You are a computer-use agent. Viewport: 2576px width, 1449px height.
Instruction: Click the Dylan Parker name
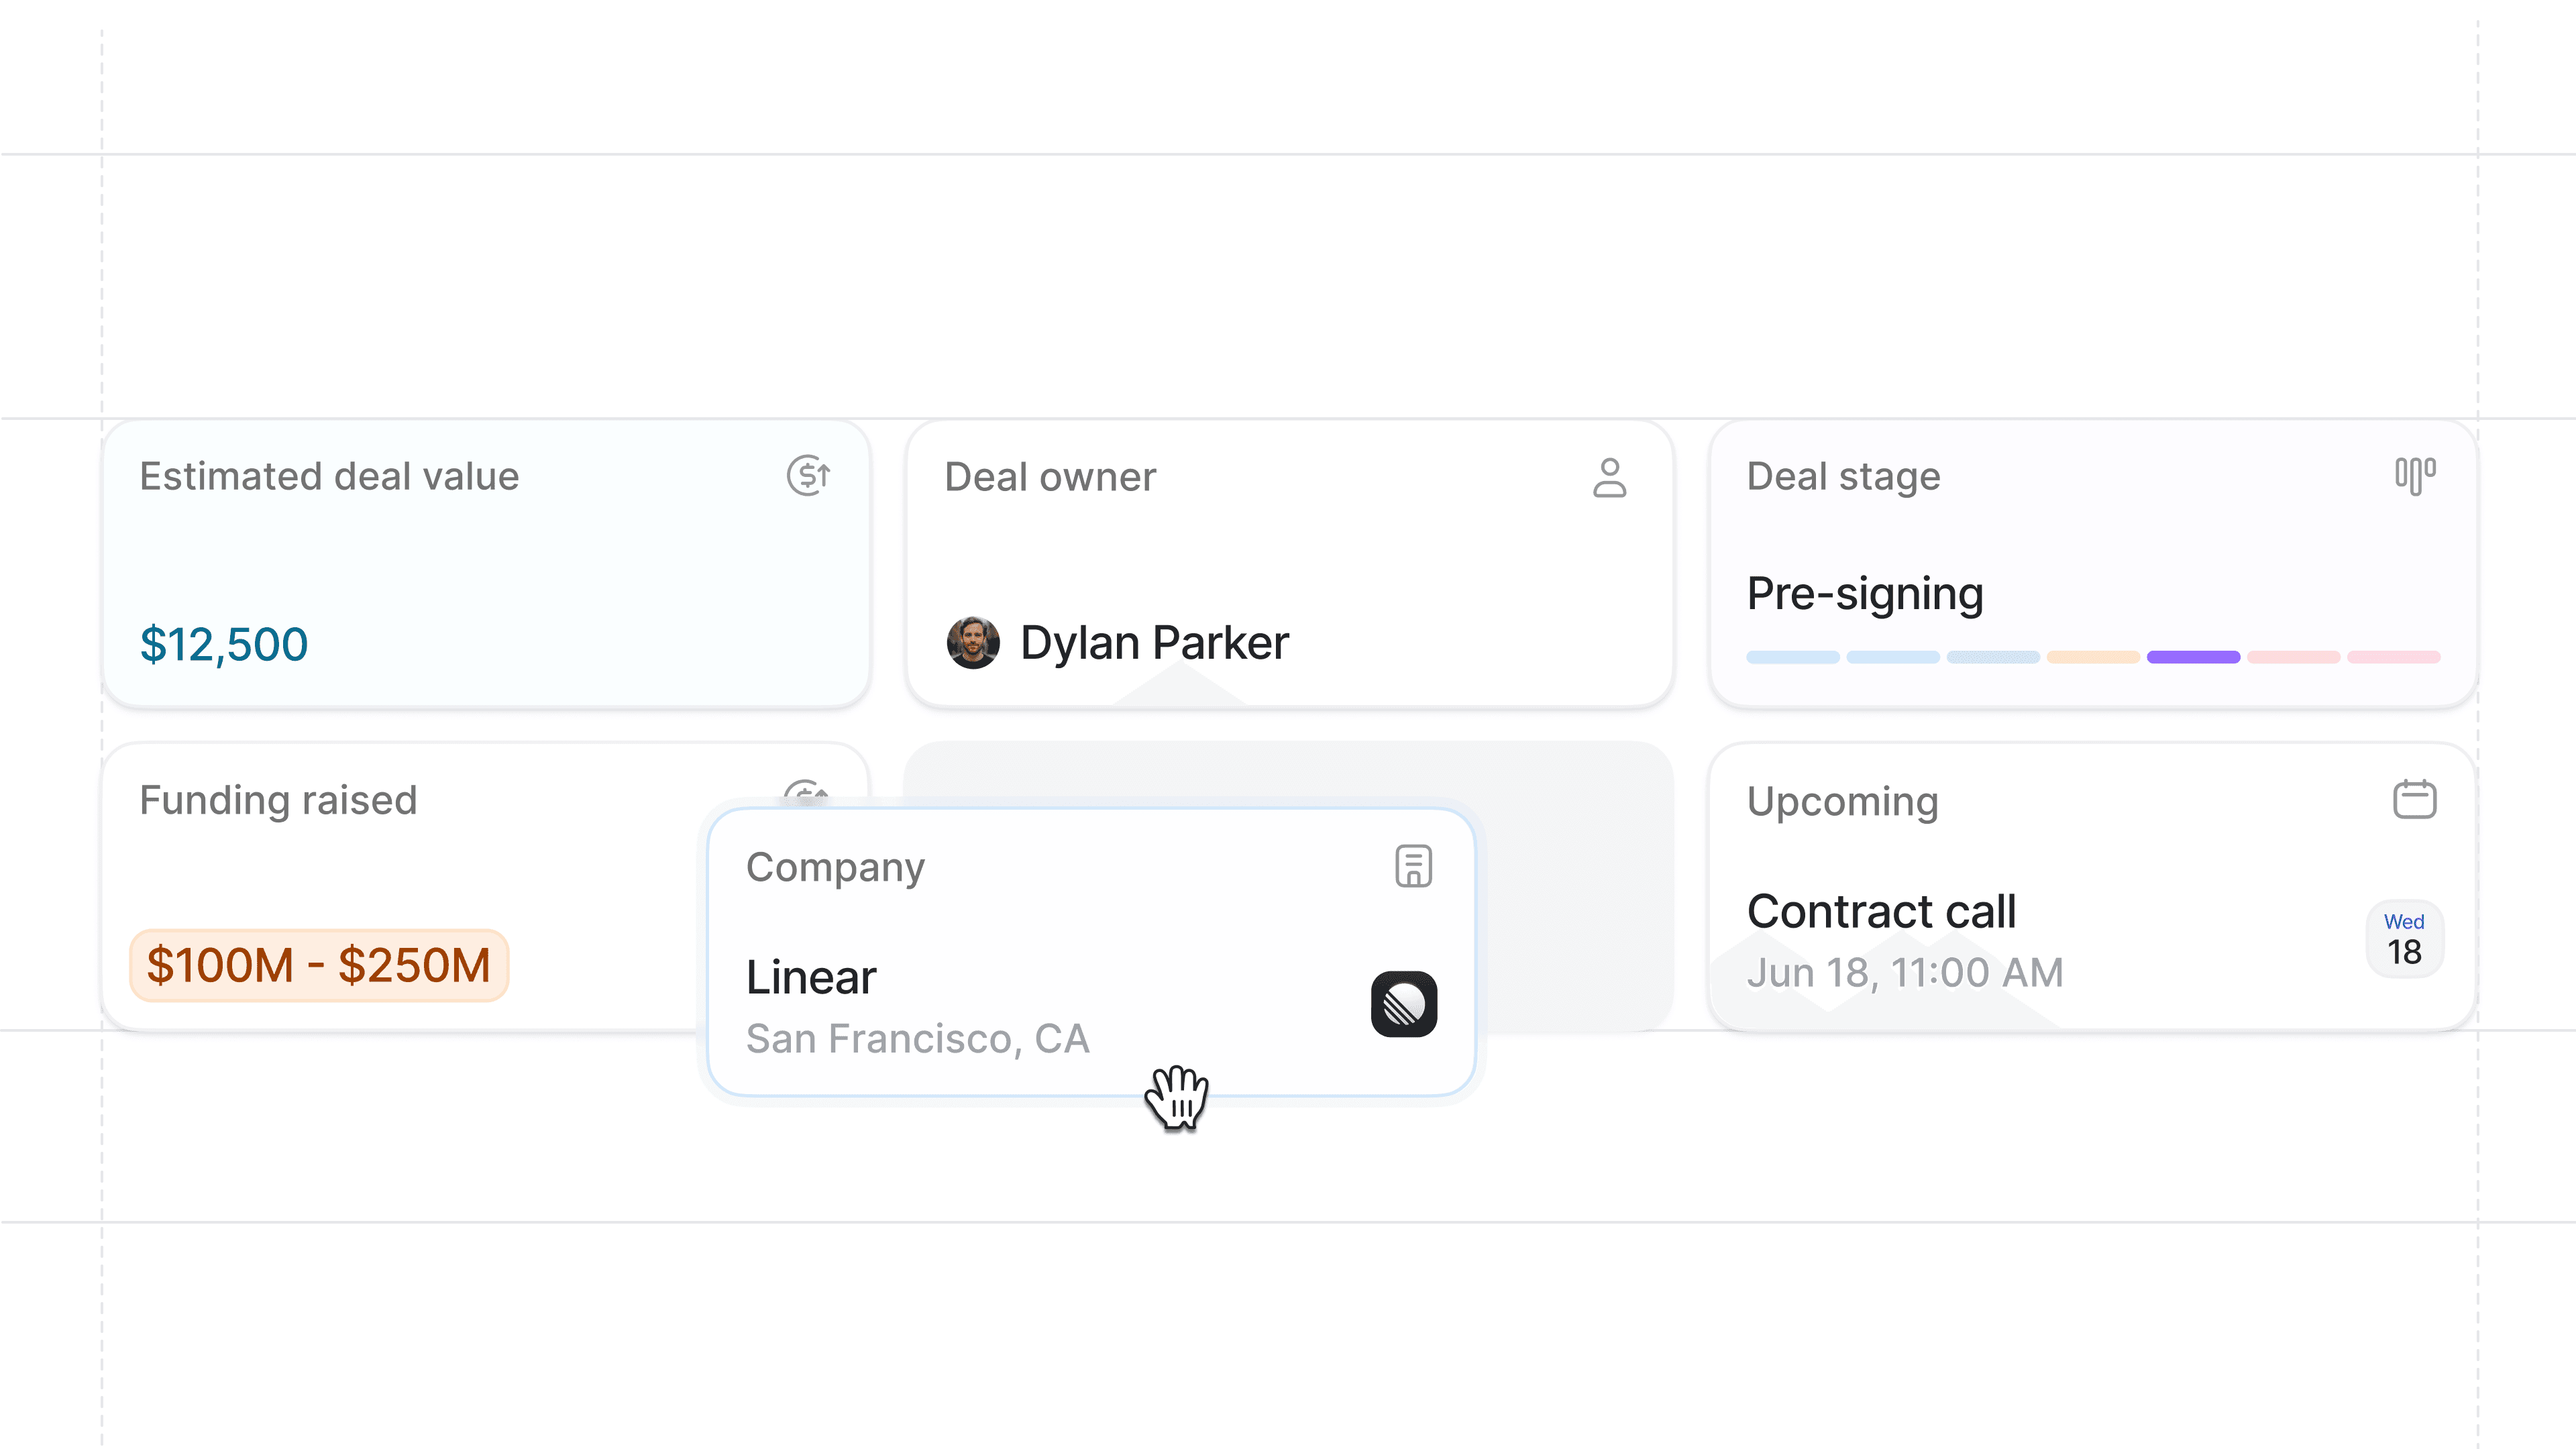tap(1154, 642)
